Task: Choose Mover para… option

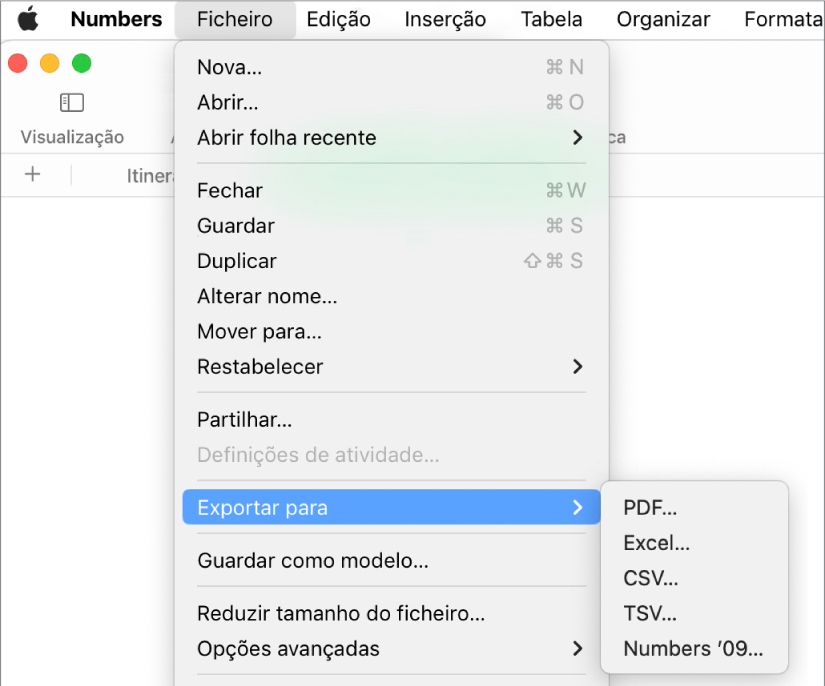Action: point(391,331)
